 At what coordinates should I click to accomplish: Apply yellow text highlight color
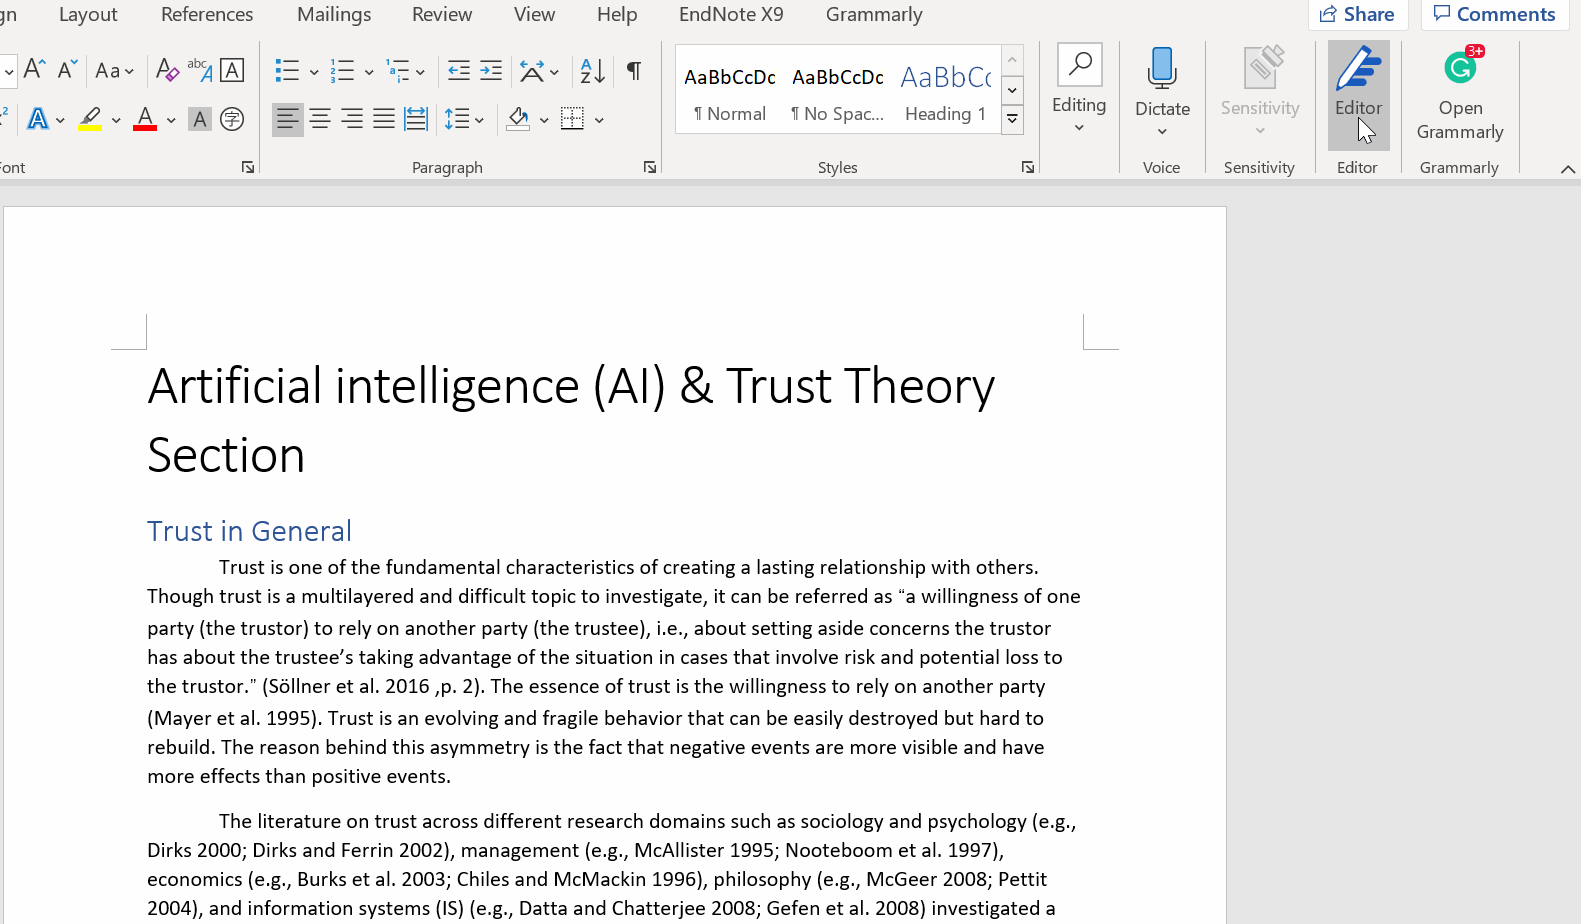point(90,120)
